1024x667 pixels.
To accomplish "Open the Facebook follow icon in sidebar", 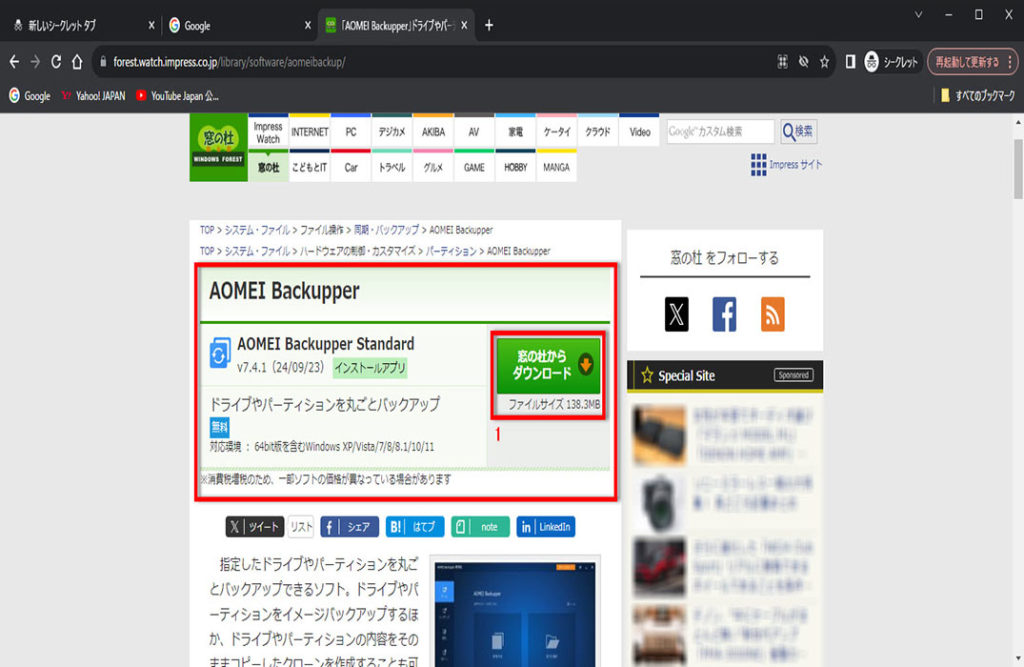I will (724, 314).
